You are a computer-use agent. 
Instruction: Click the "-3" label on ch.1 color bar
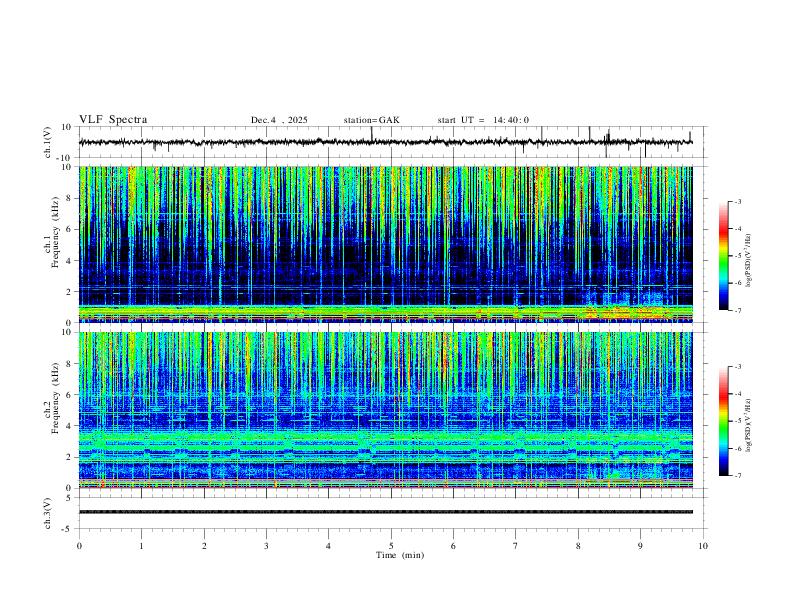point(738,201)
